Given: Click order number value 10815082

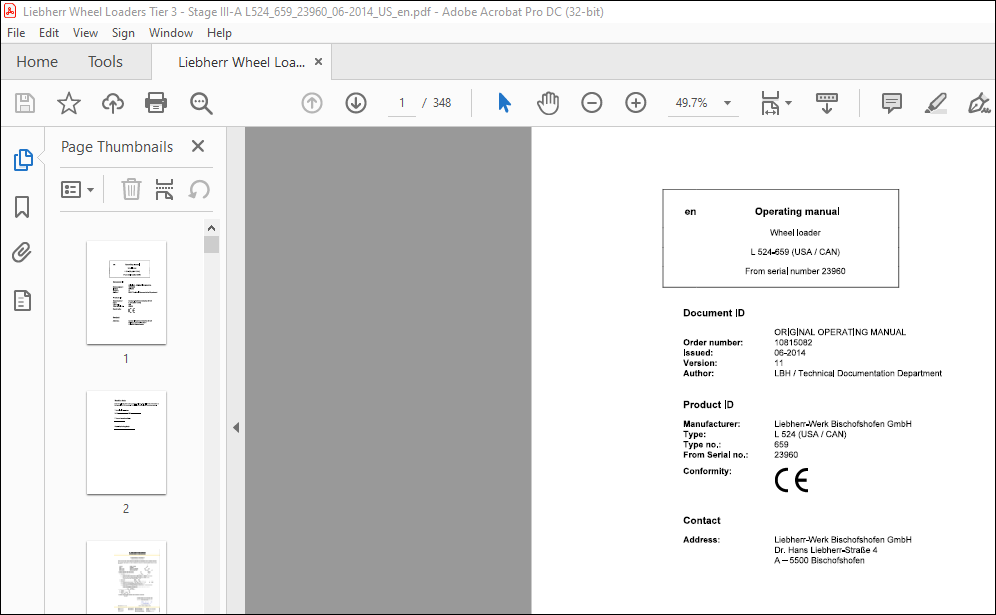Looking at the screenshot, I should [793, 342].
